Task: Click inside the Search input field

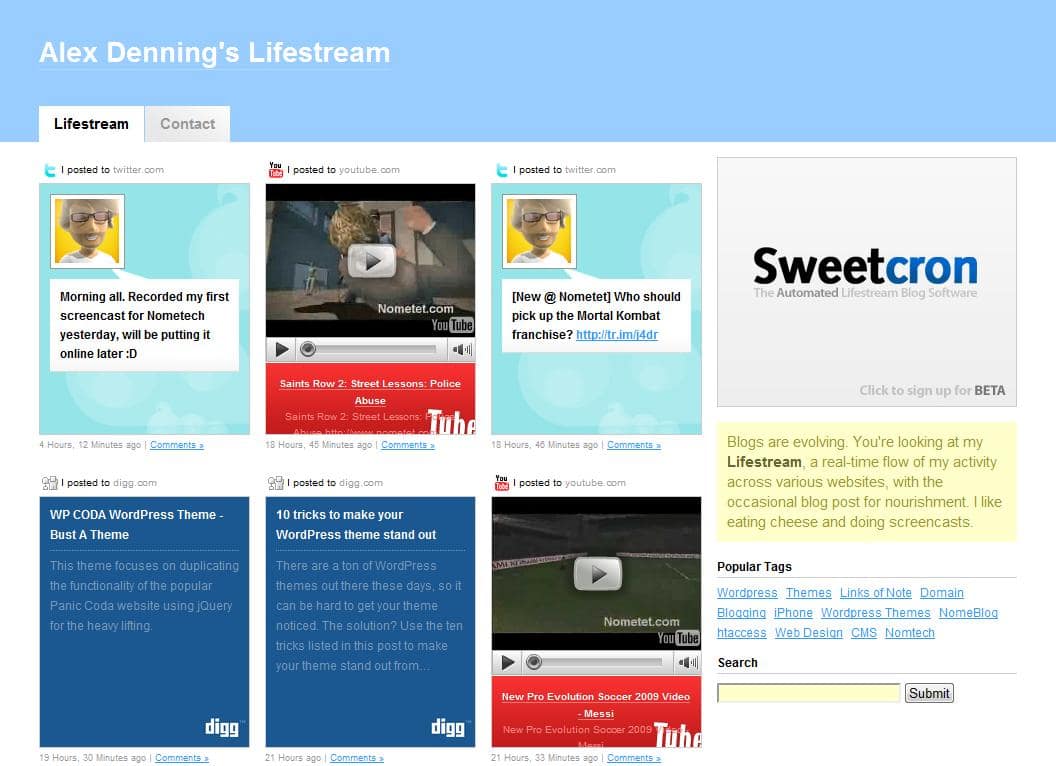Action: click(808, 692)
